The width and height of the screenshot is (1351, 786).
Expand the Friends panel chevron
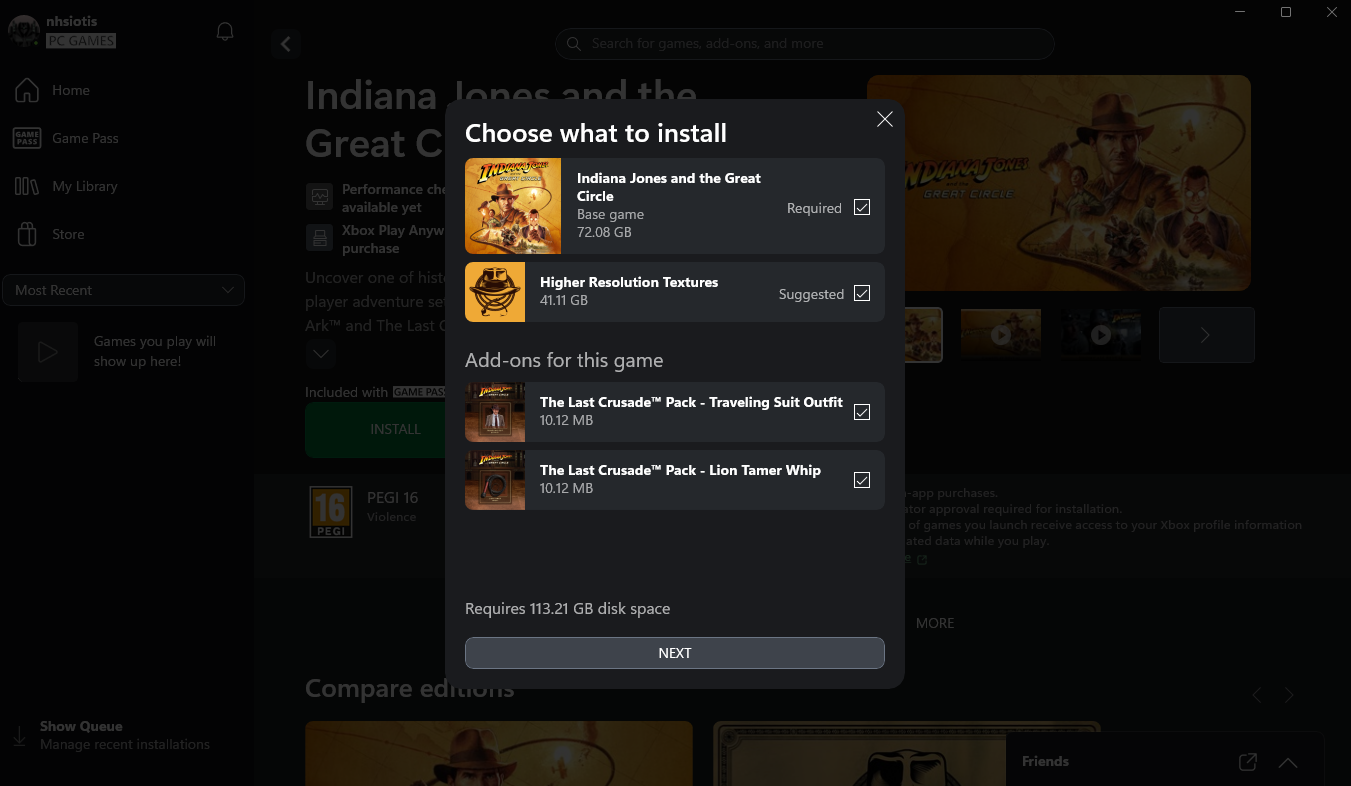click(1288, 763)
